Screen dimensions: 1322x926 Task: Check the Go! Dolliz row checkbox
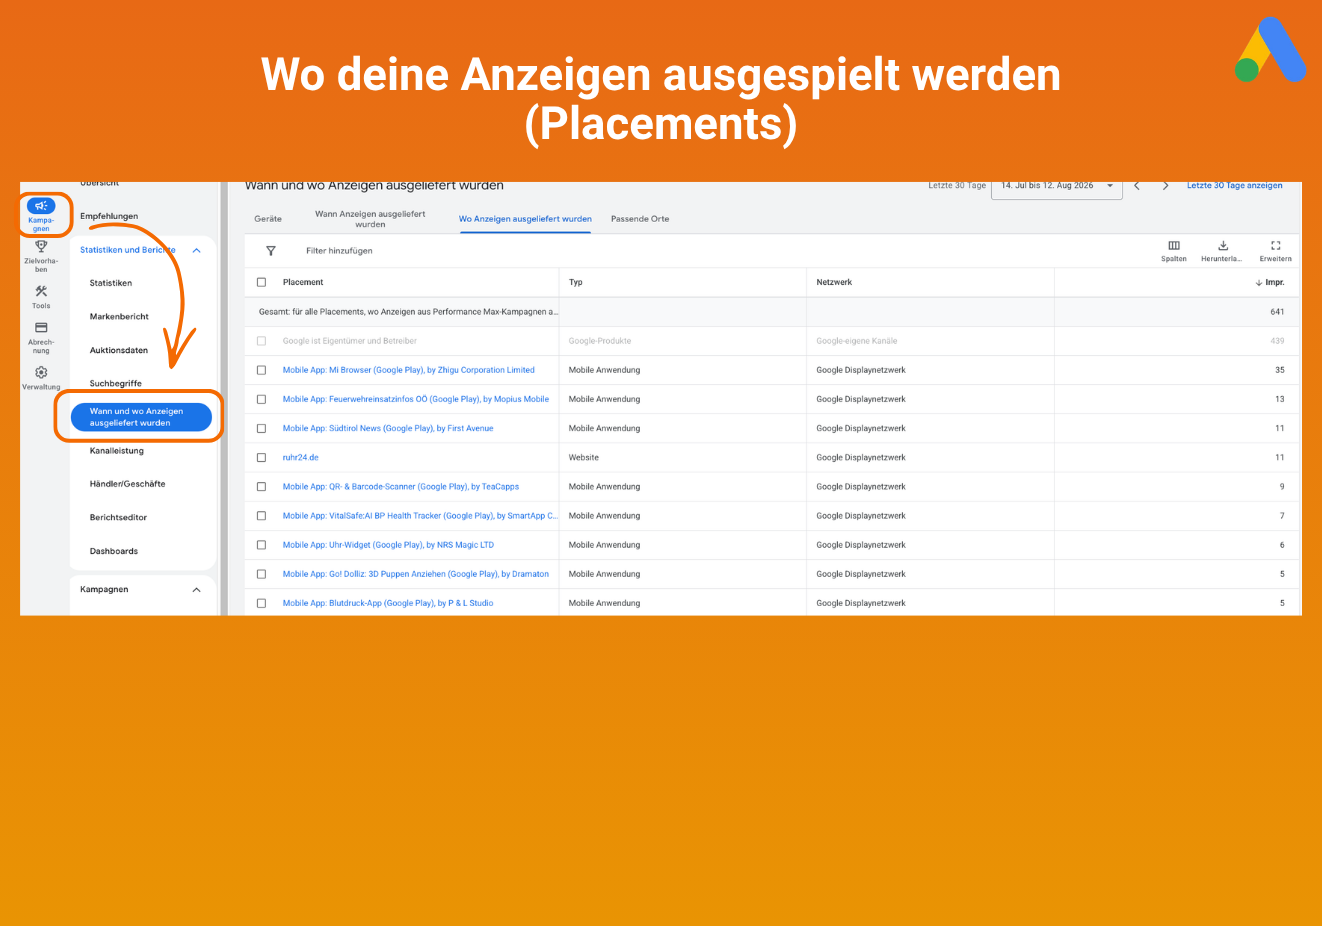click(x=262, y=574)
